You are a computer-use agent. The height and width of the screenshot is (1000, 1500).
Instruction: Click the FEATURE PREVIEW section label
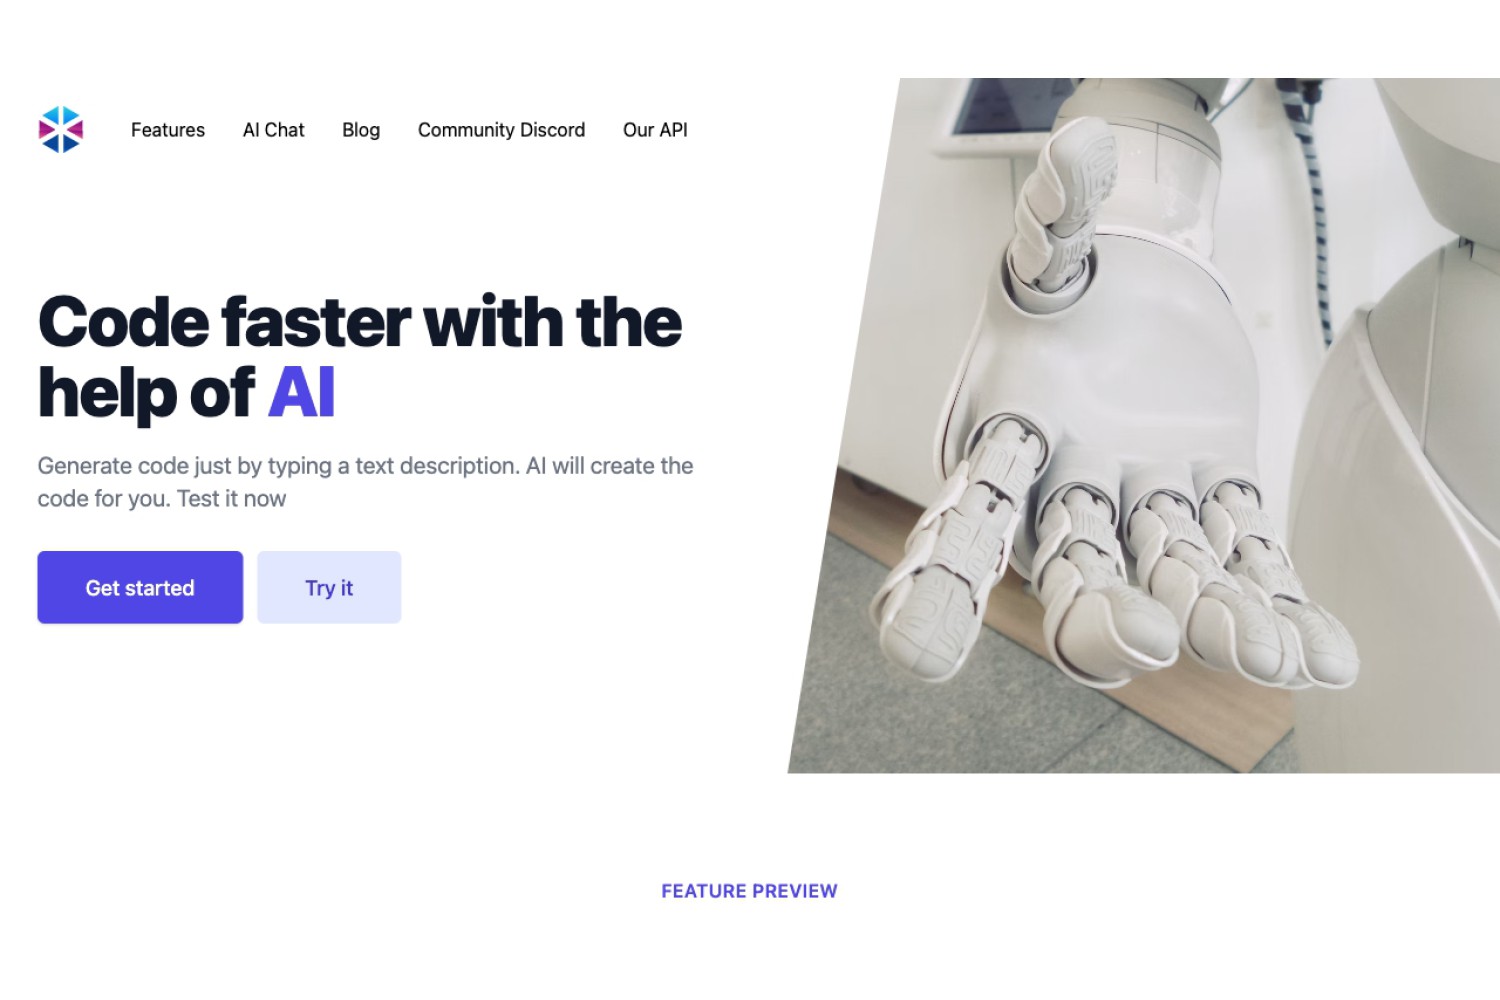pyautogui.click(x=749, y=891)
